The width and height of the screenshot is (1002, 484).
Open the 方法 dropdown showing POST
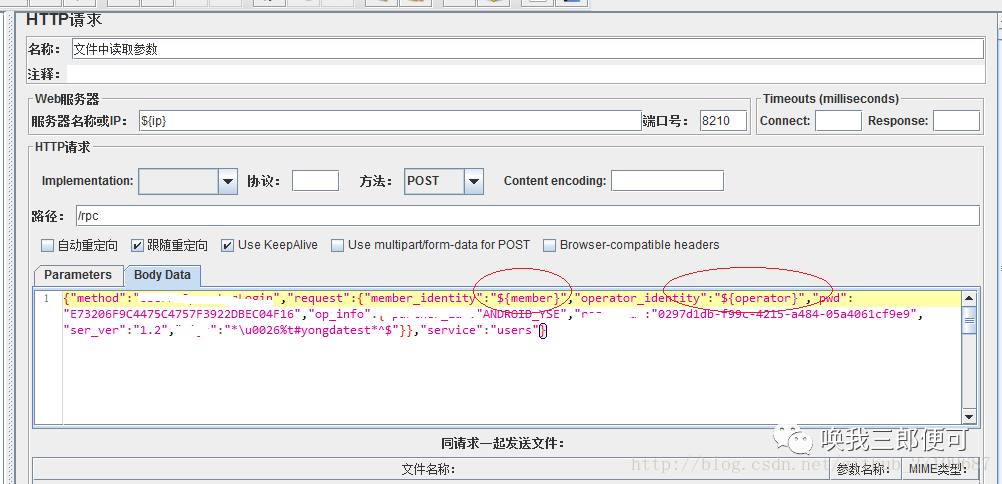pyautogui.click(x=474, y=182)
